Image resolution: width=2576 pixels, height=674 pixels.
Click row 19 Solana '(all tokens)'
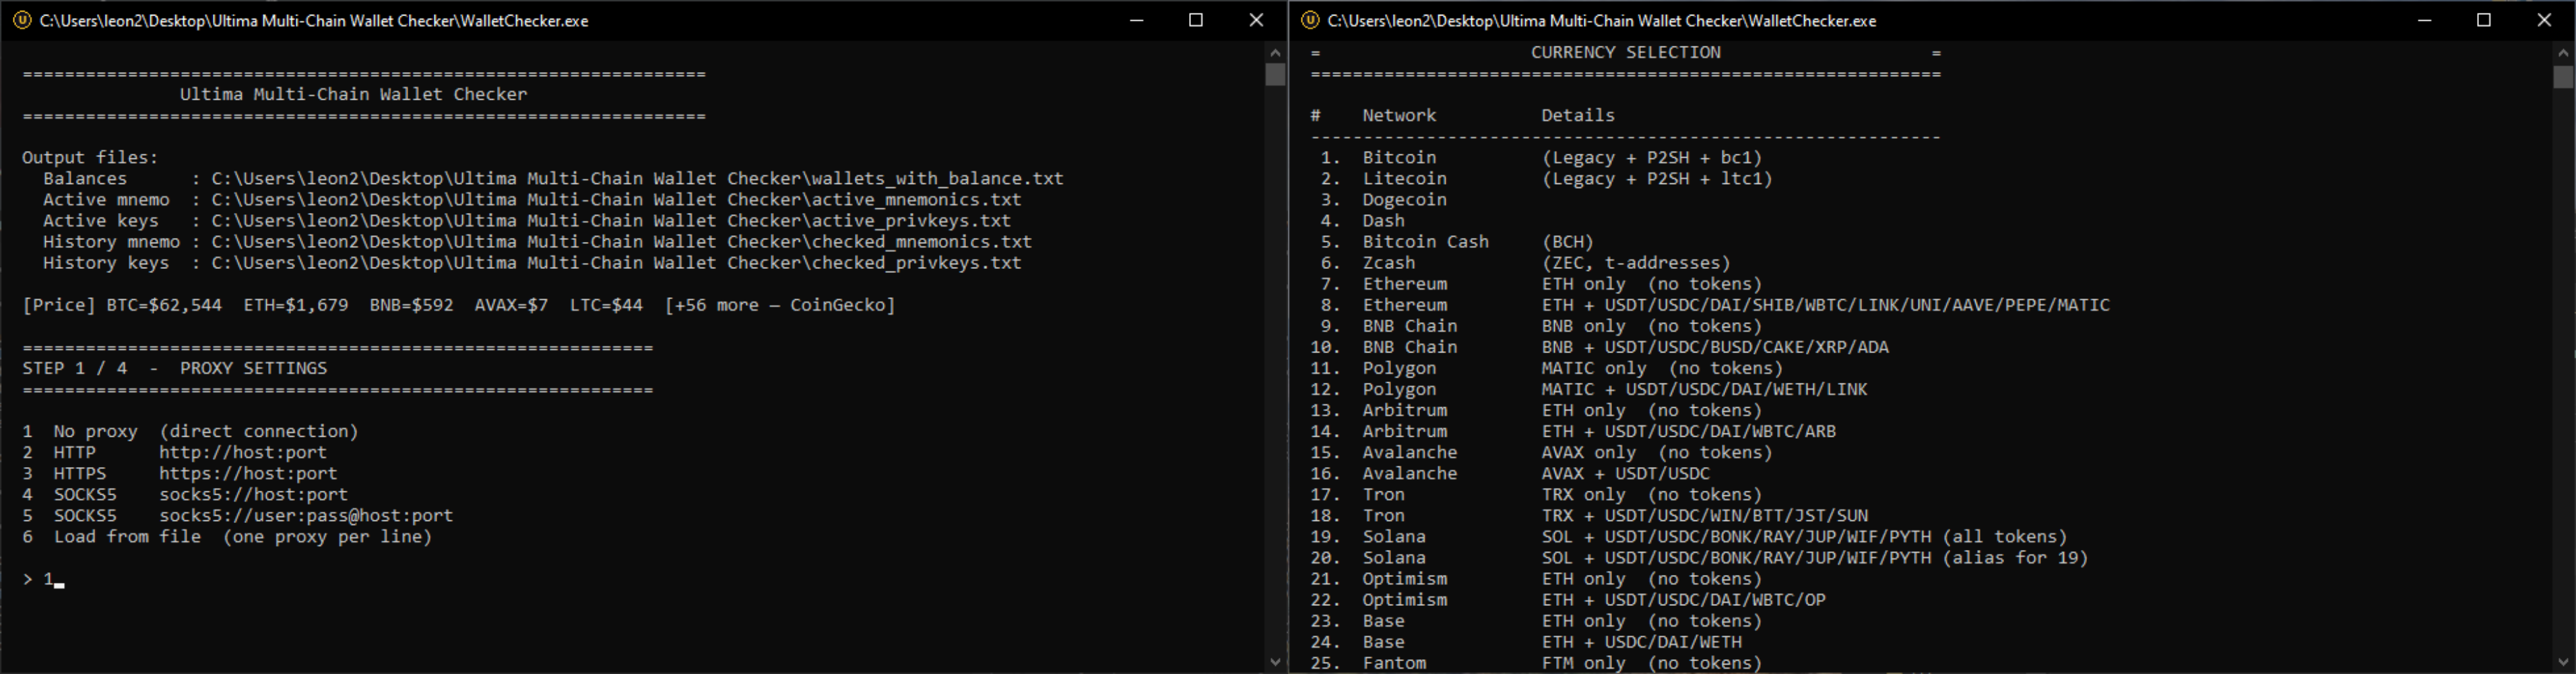pyautogui.click(x=1689, y=536)
